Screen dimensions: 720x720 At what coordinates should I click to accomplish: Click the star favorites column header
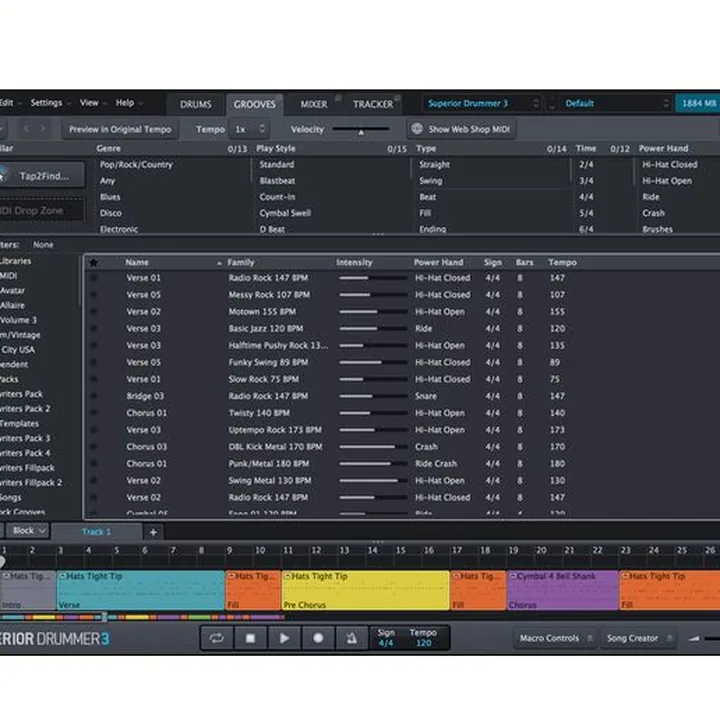pos(93,263)
